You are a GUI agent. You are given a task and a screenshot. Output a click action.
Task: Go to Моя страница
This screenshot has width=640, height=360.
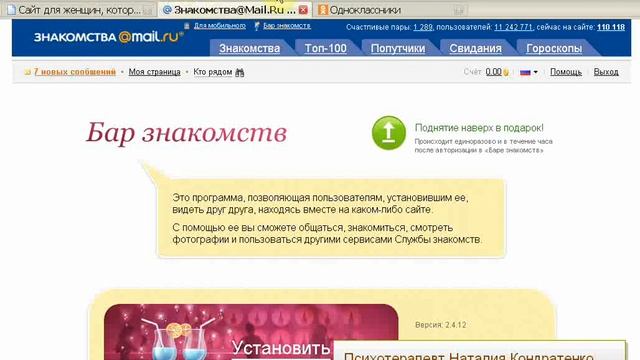click(154, 72)
